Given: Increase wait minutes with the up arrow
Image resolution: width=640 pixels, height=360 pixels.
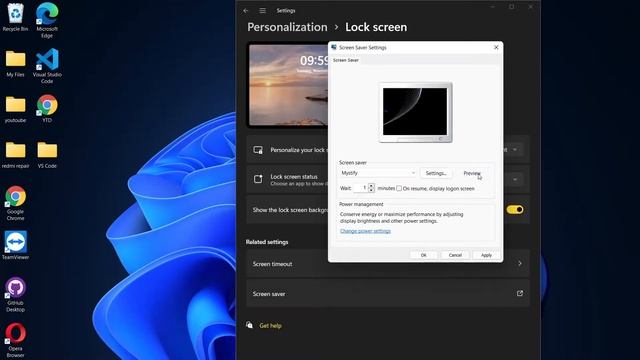Looking at the screenshot, I should point(371,186).
